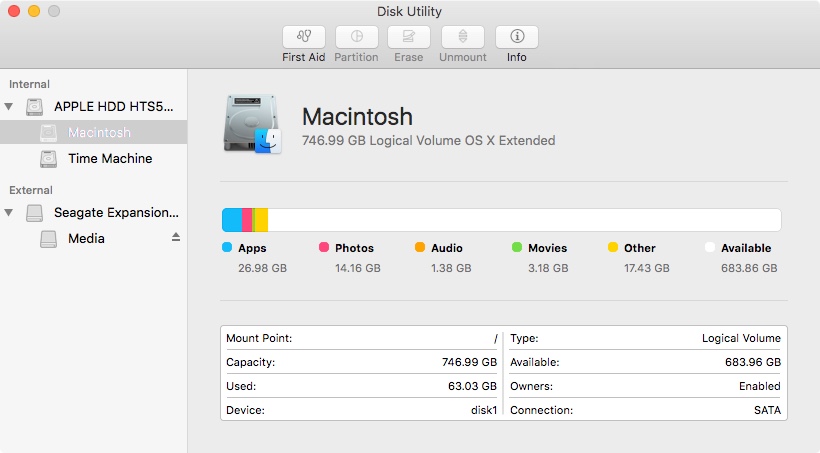
Task: Click the Media volume icon
Action: (48, 239)
